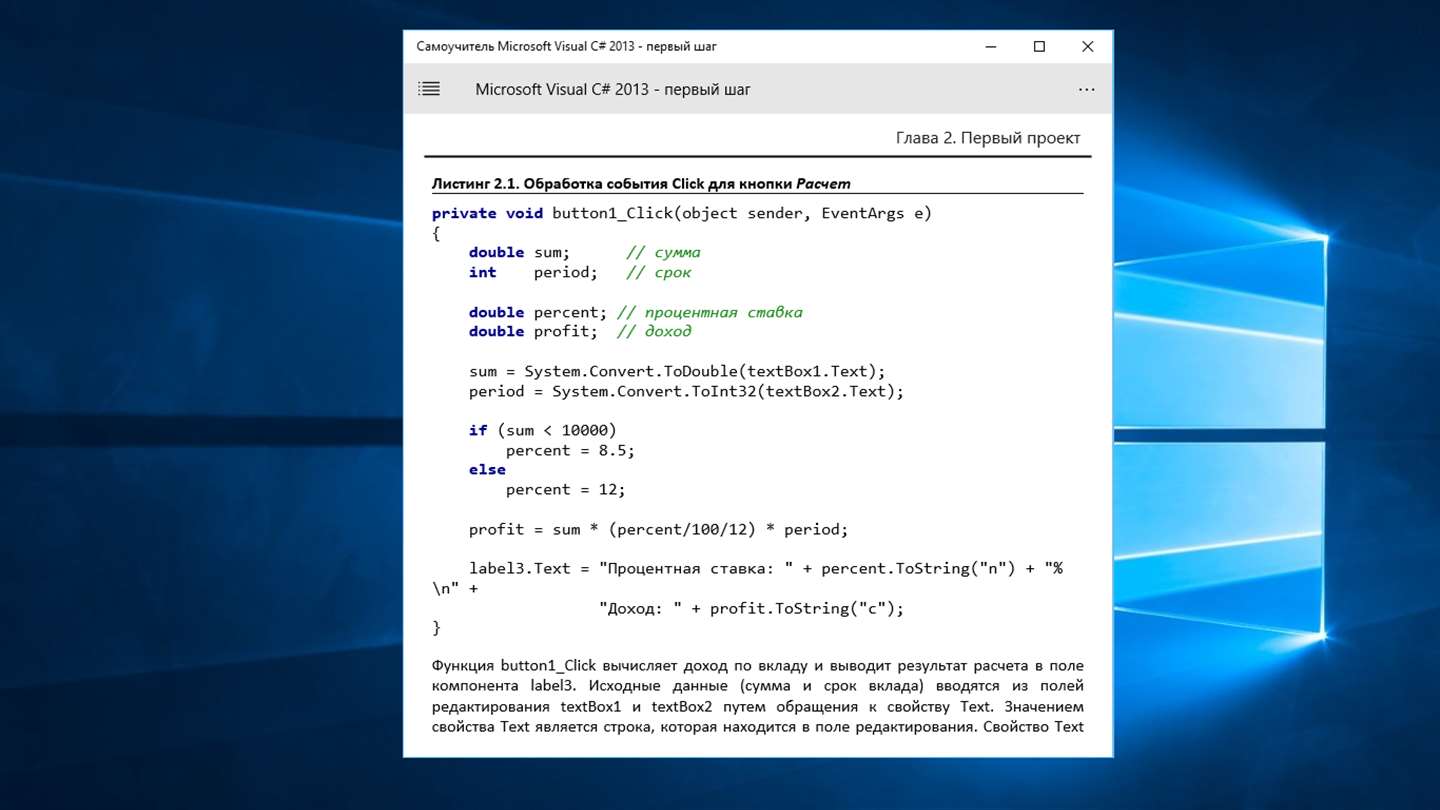This screenshot has height=810, width=1440.
Task: Click the declaration 'double percent;'
Action: click(x=538, y=312)
